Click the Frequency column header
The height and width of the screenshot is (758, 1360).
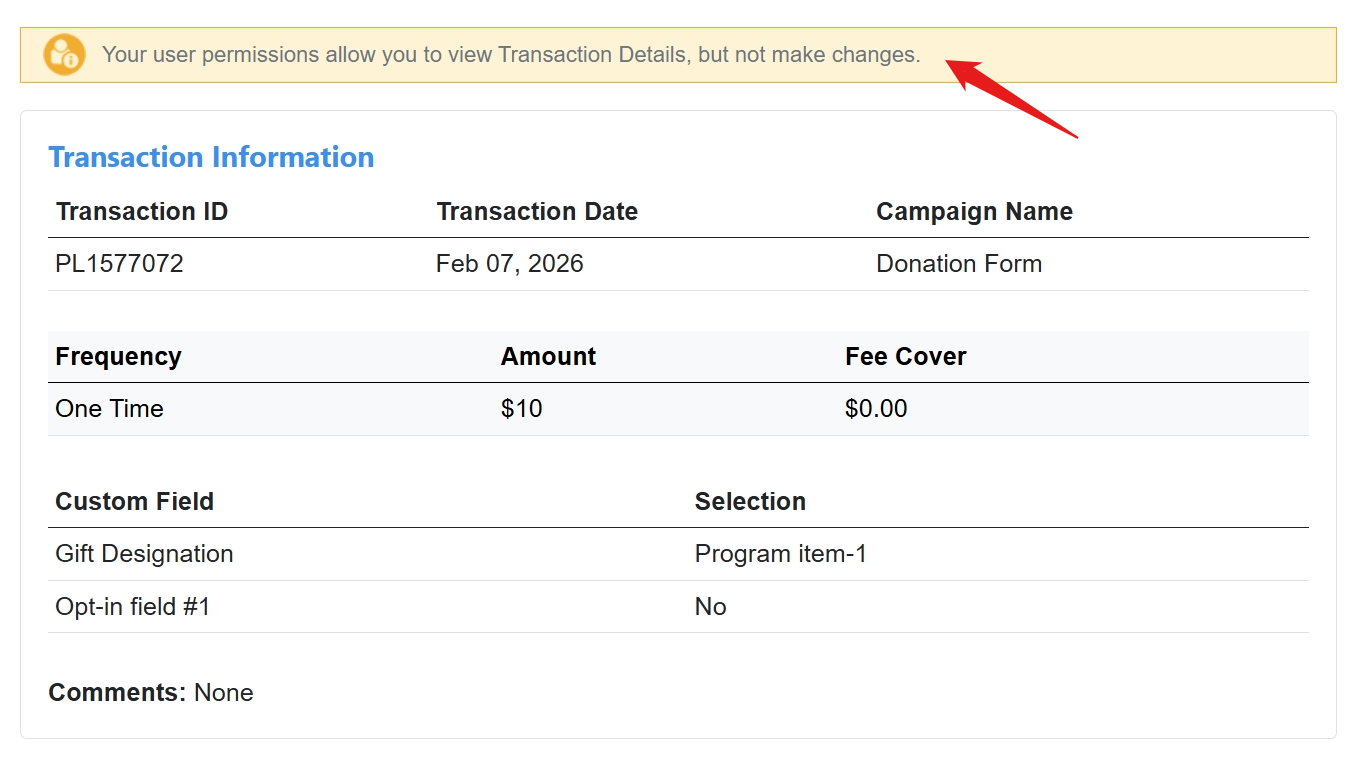pos(119,357)
